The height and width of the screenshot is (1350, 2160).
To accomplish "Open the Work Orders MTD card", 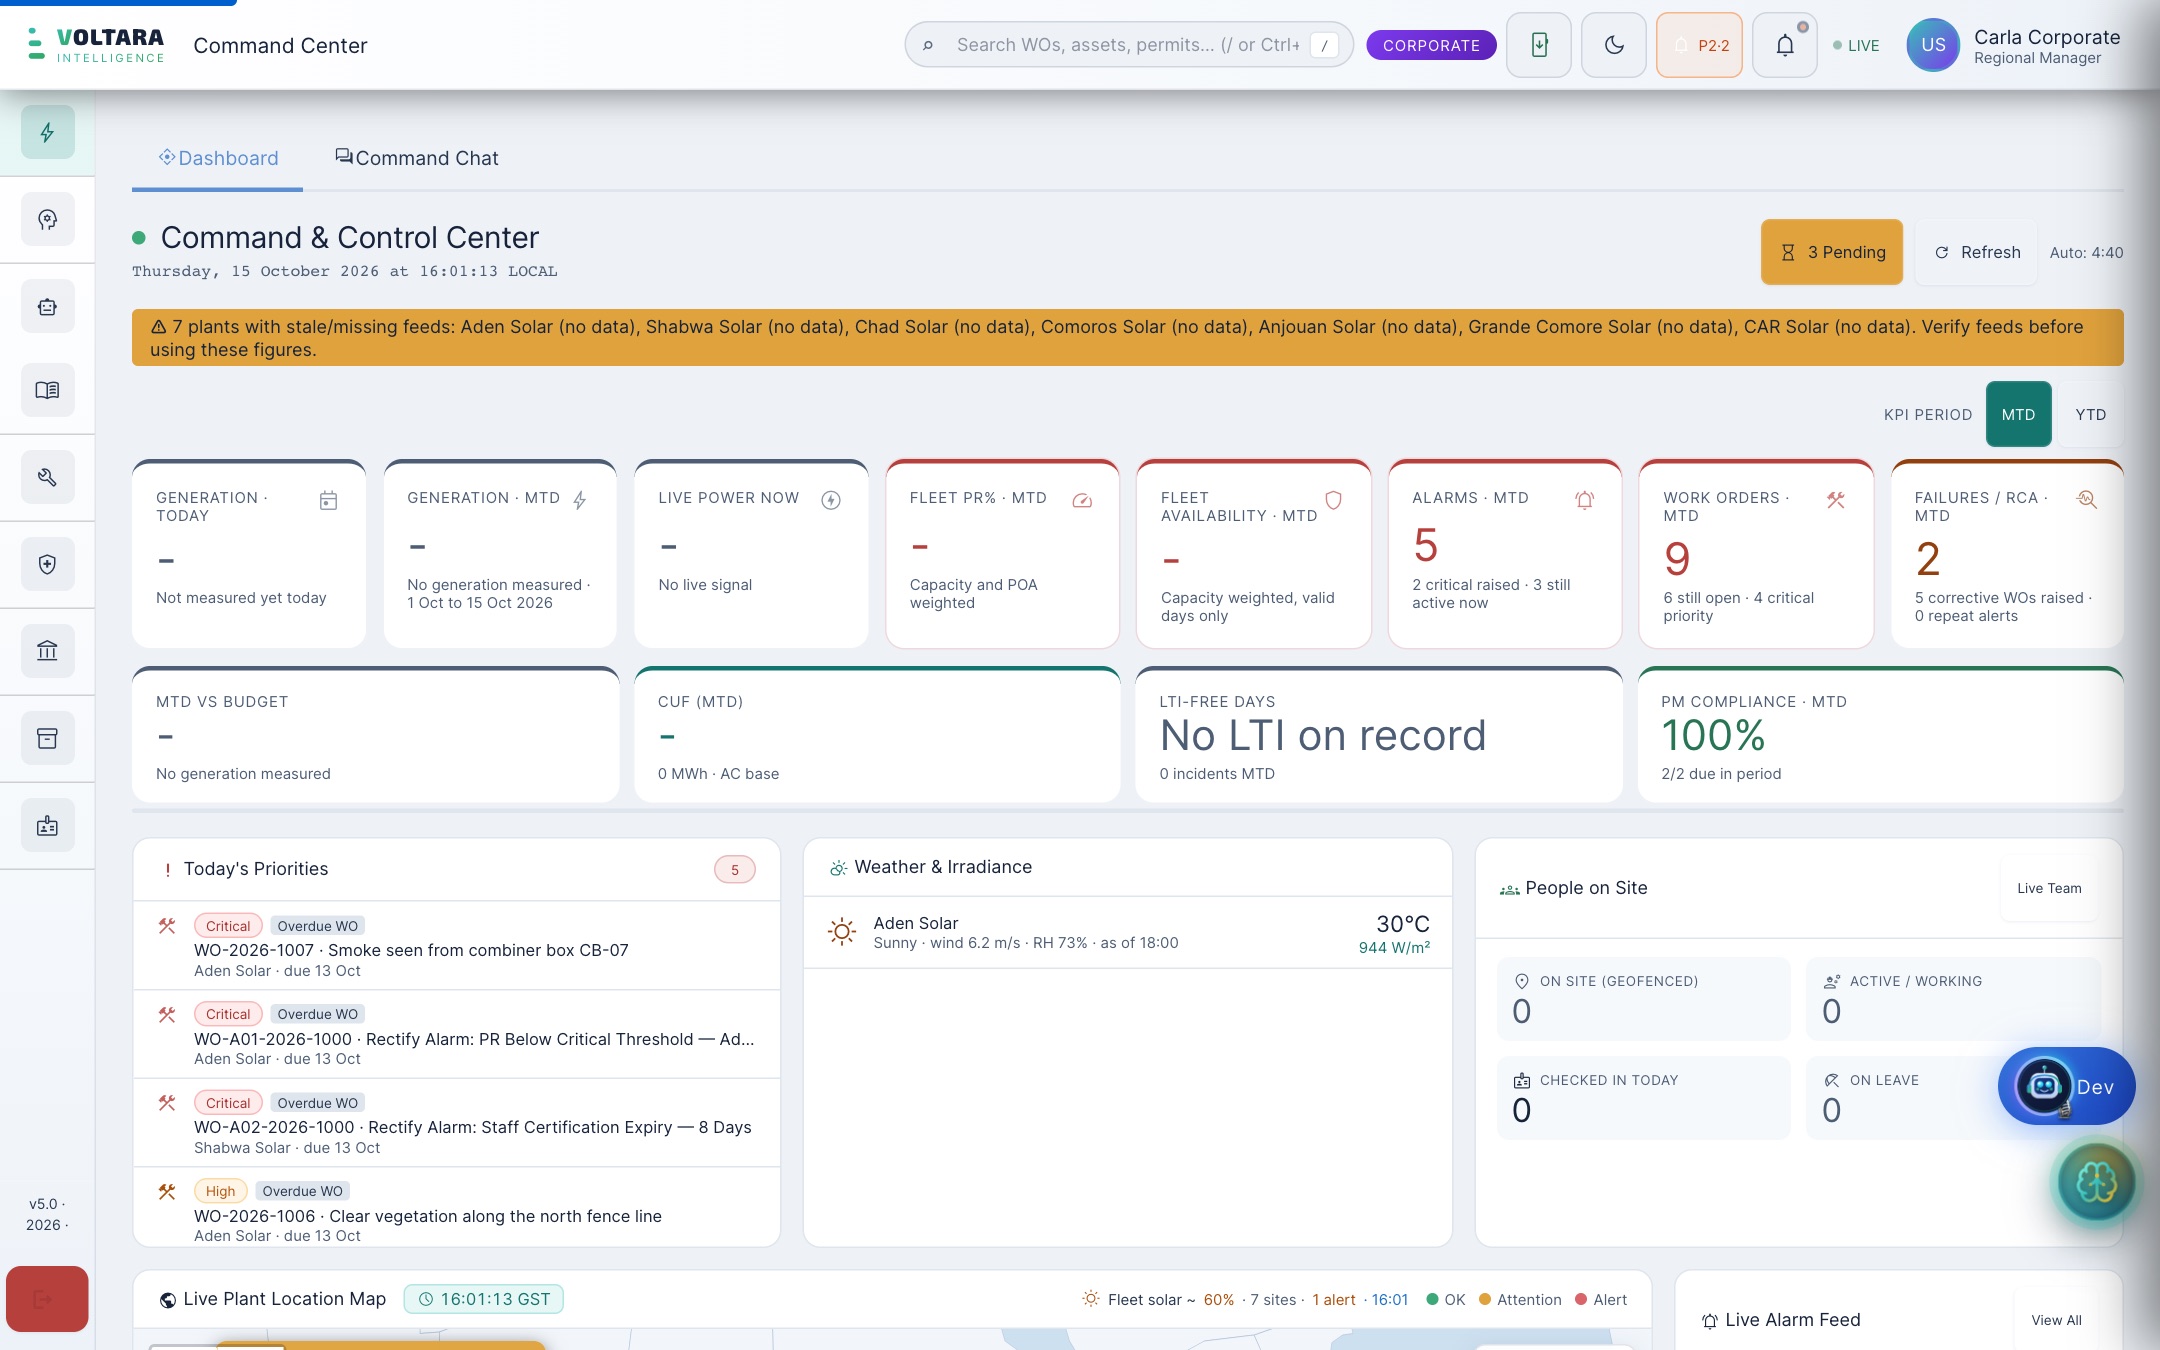I will pos(1756,554).
